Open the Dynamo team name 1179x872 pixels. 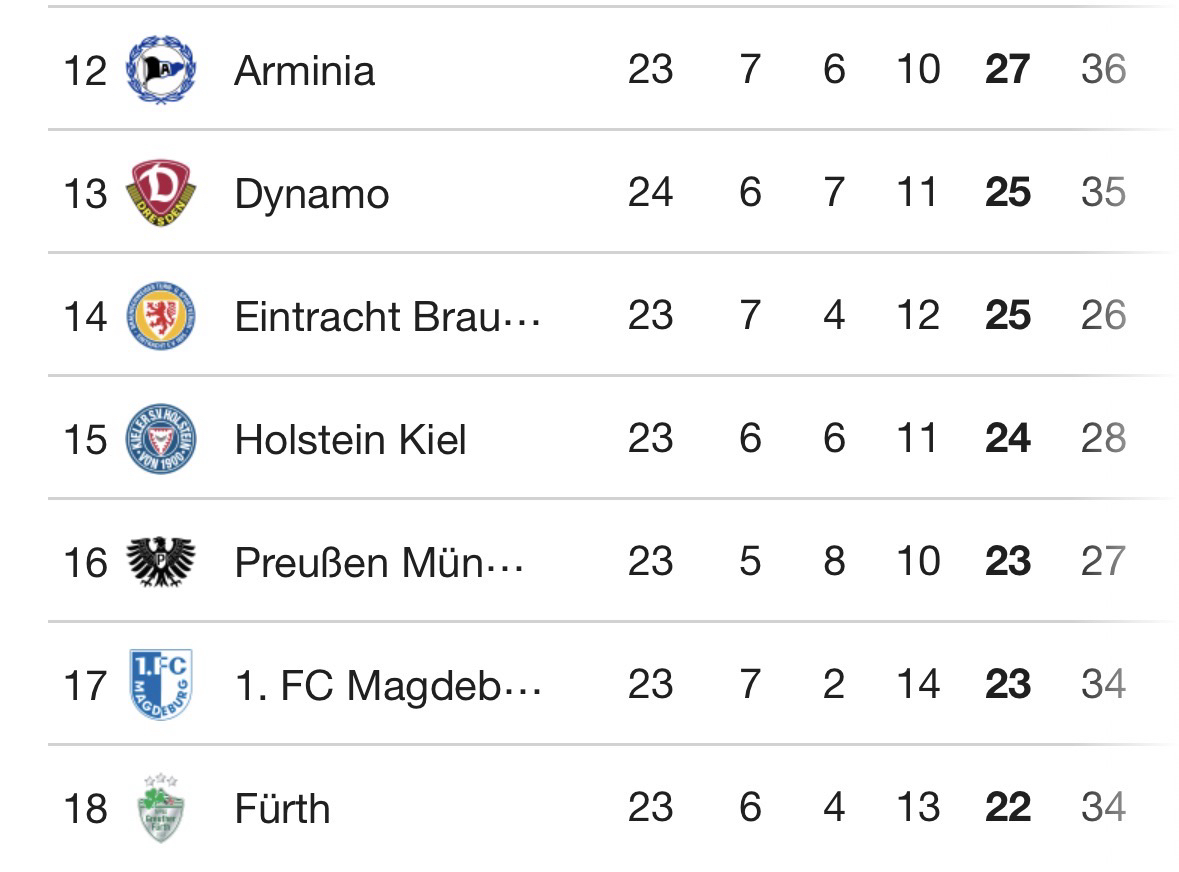point(311,194)
